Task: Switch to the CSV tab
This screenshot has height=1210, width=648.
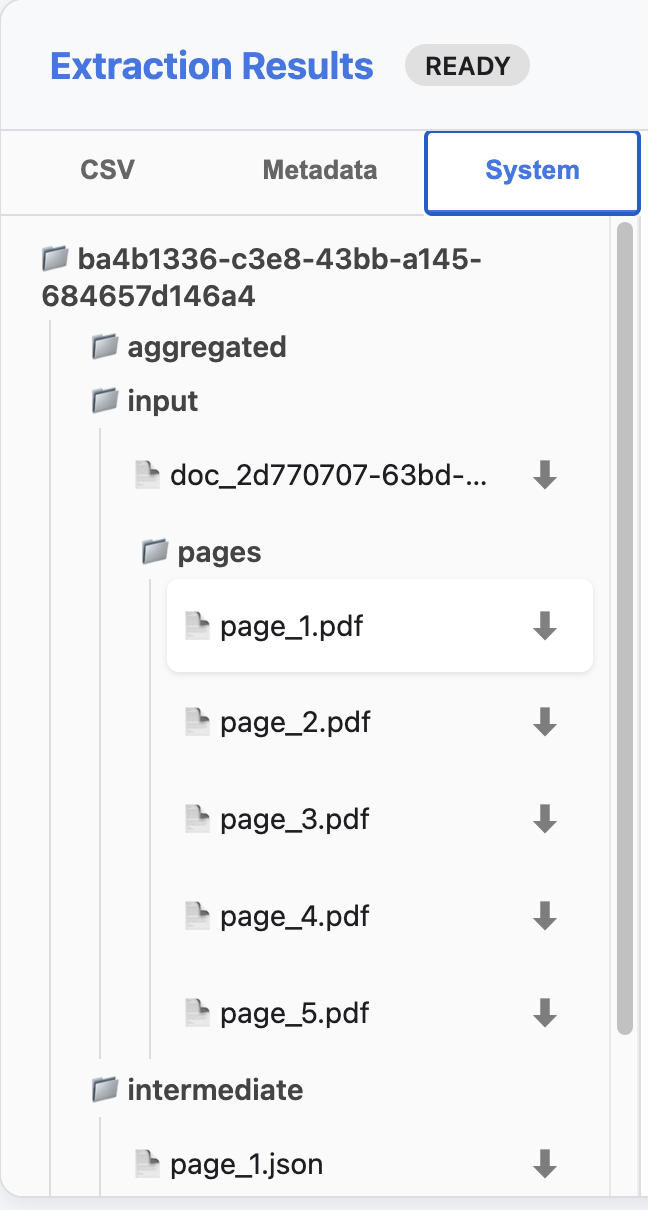Action: [107, 170]
